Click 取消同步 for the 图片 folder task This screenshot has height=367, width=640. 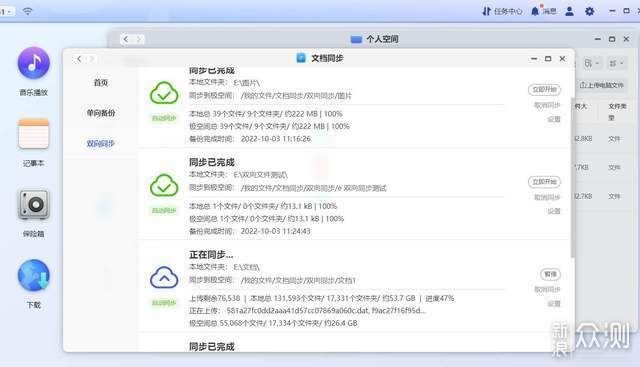(547, 105)
